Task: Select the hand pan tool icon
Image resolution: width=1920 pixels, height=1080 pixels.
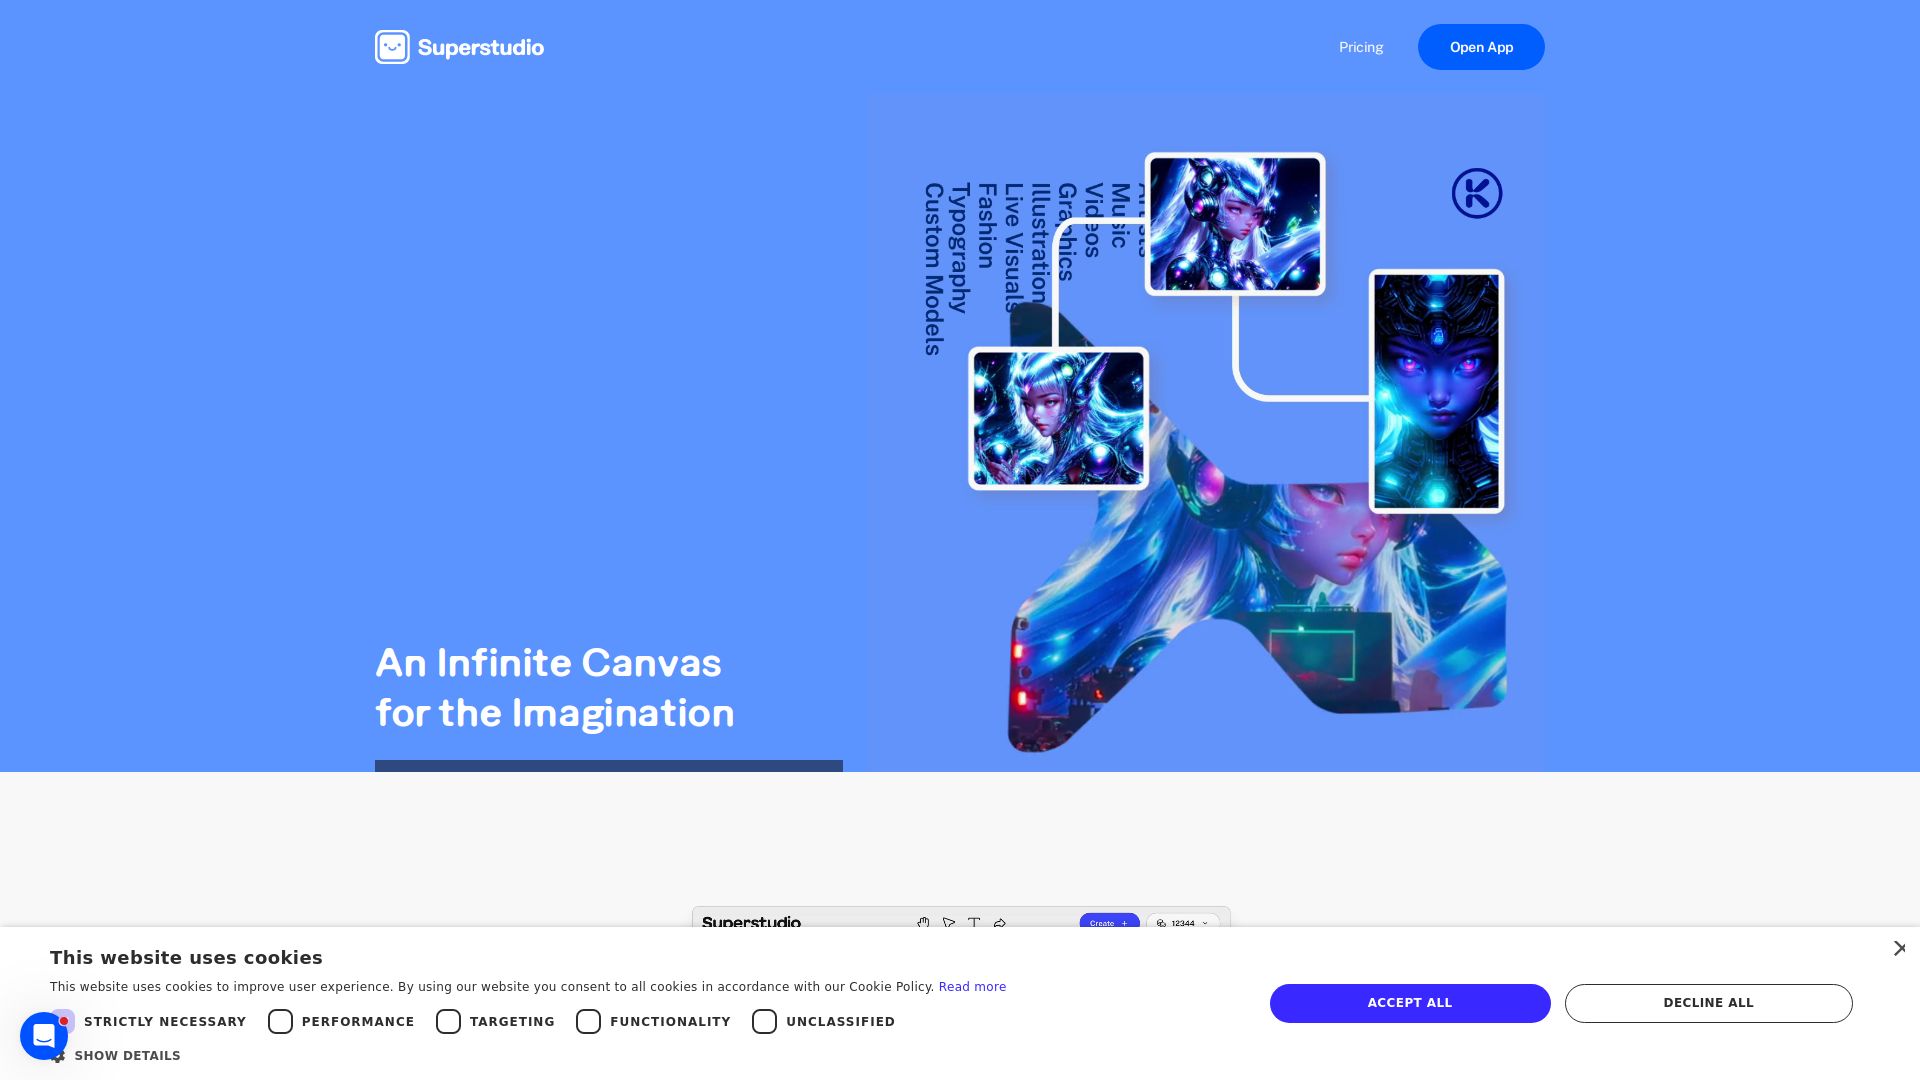Action: pyautogui.click(x=923, y=923)
